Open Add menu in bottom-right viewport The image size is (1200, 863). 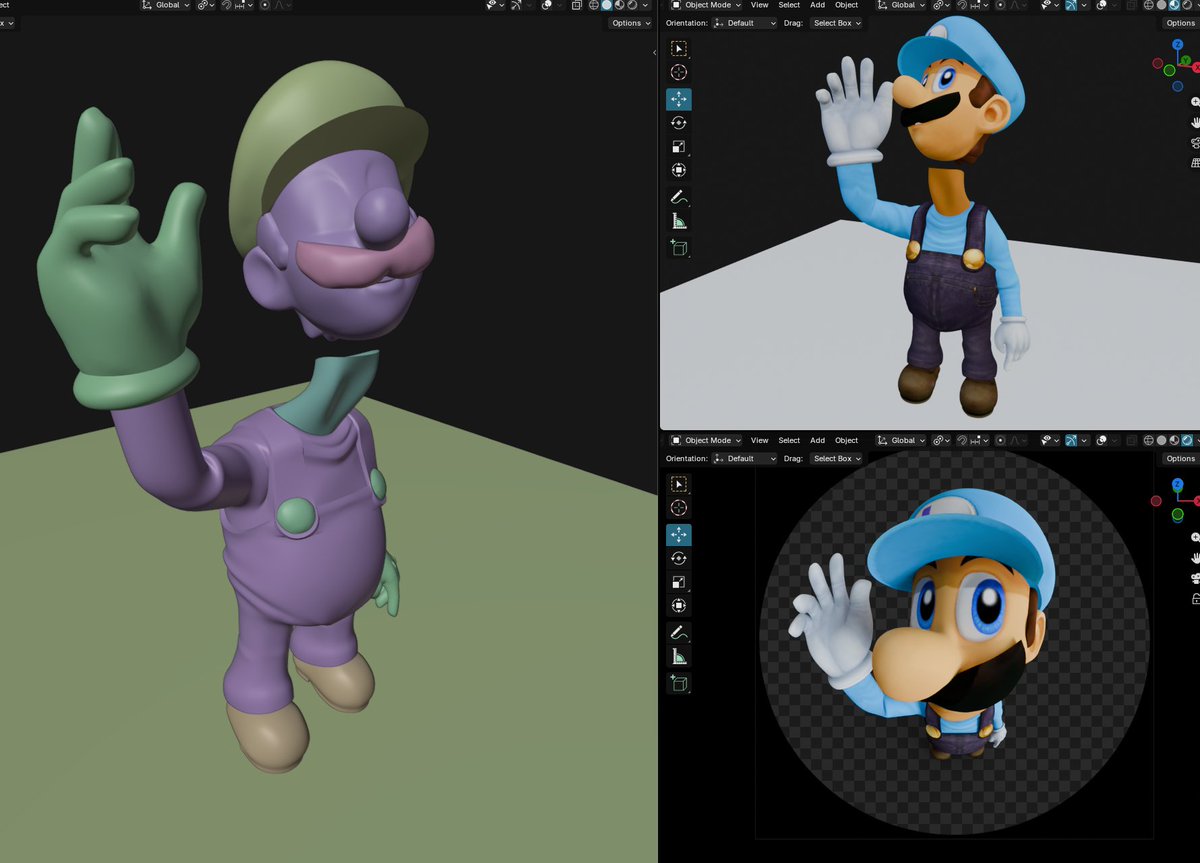tap(817, 440)
